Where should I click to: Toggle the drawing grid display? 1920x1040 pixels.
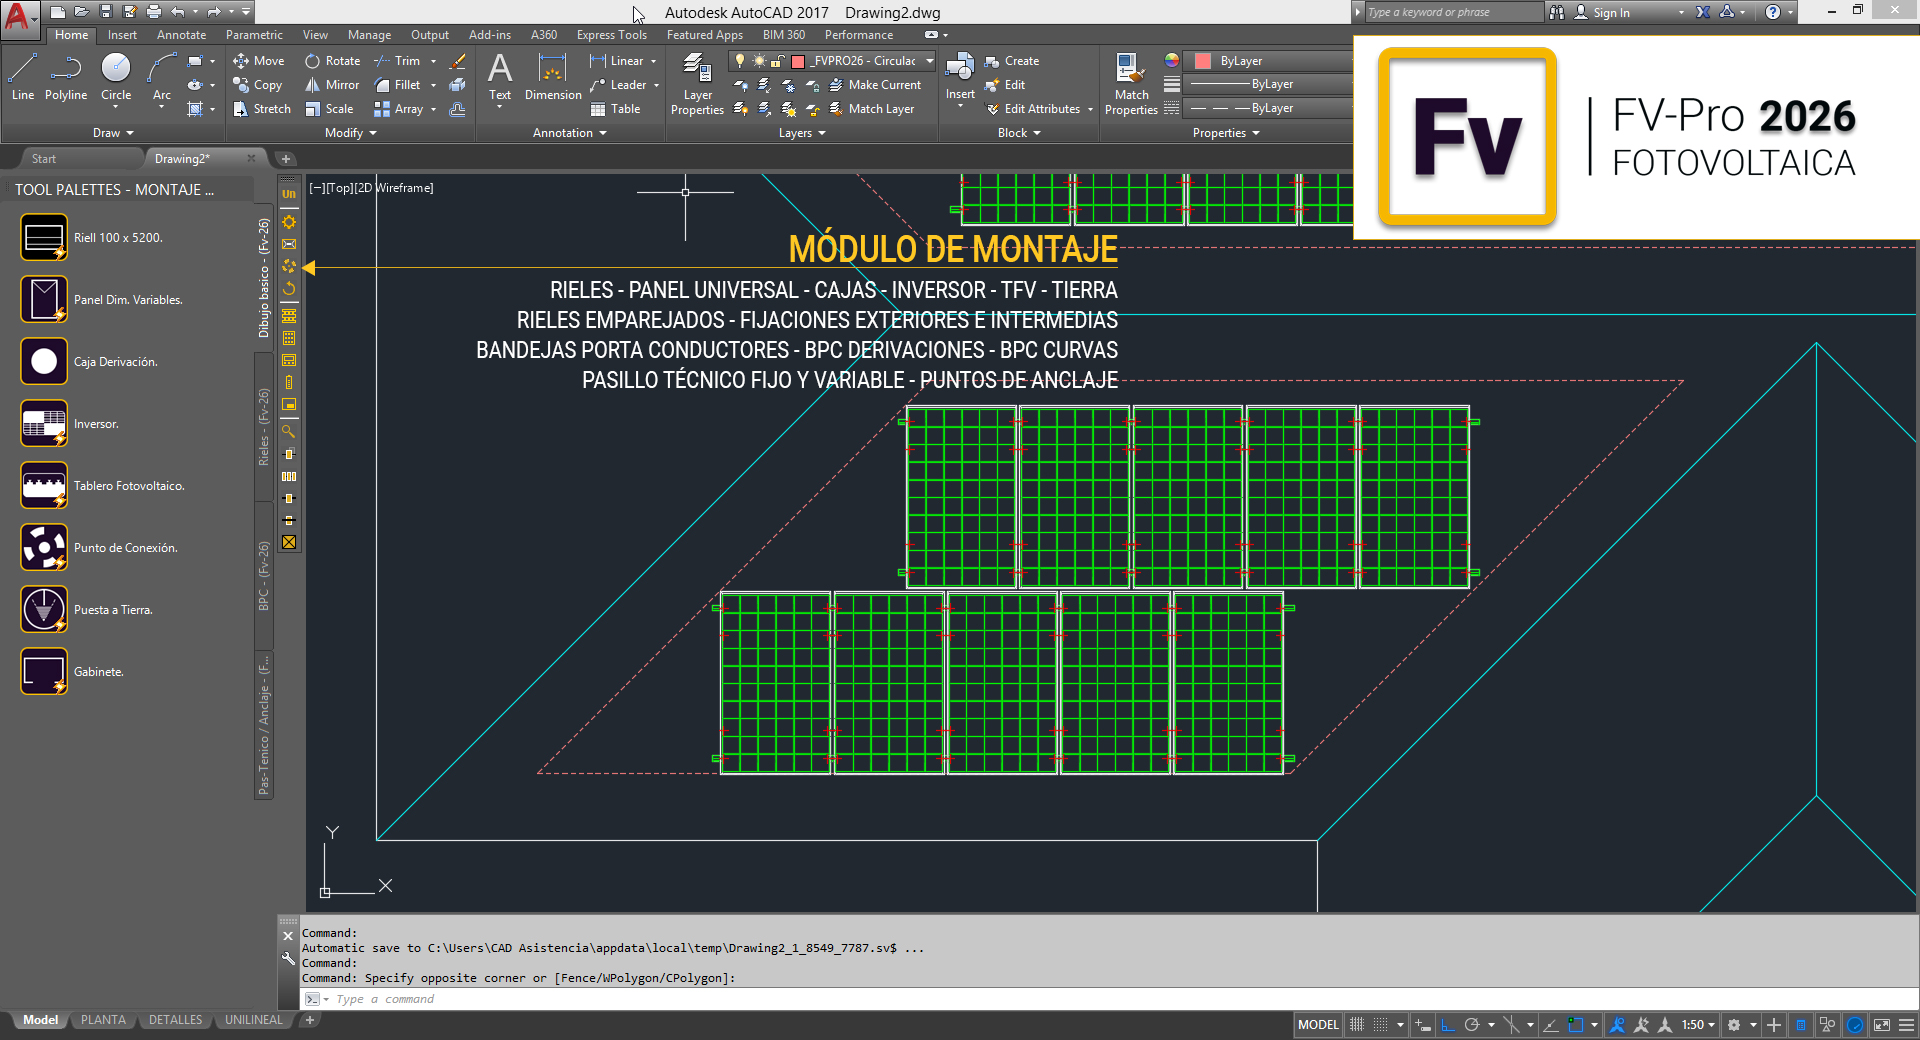pyautogui.click(x=1357, y=1025)
